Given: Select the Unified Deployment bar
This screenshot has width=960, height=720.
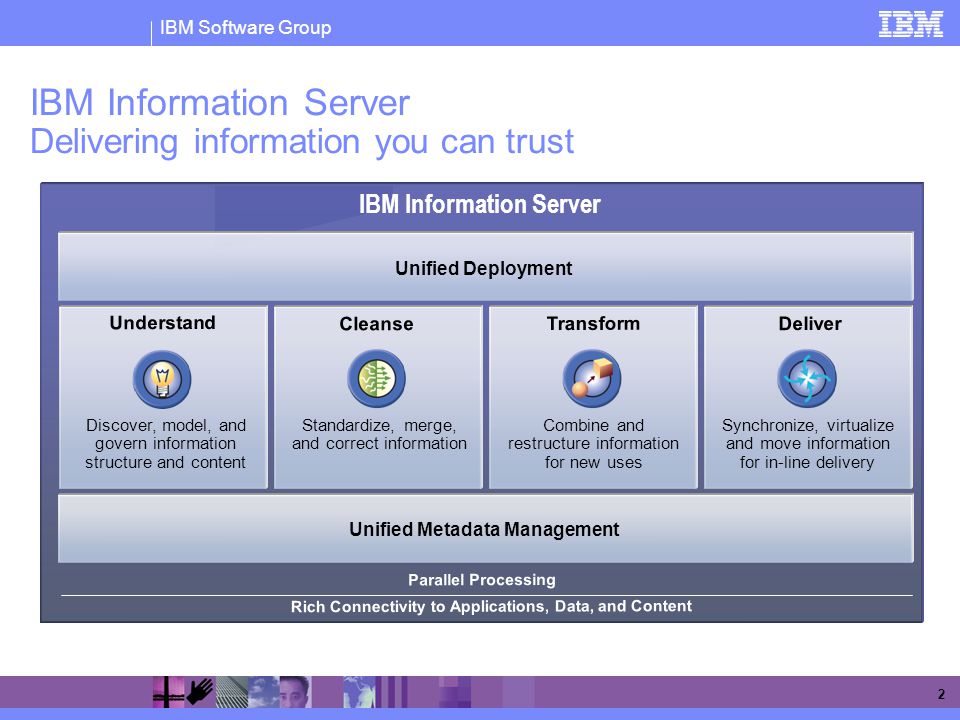Looking at the screenshot, I should 486,267.
